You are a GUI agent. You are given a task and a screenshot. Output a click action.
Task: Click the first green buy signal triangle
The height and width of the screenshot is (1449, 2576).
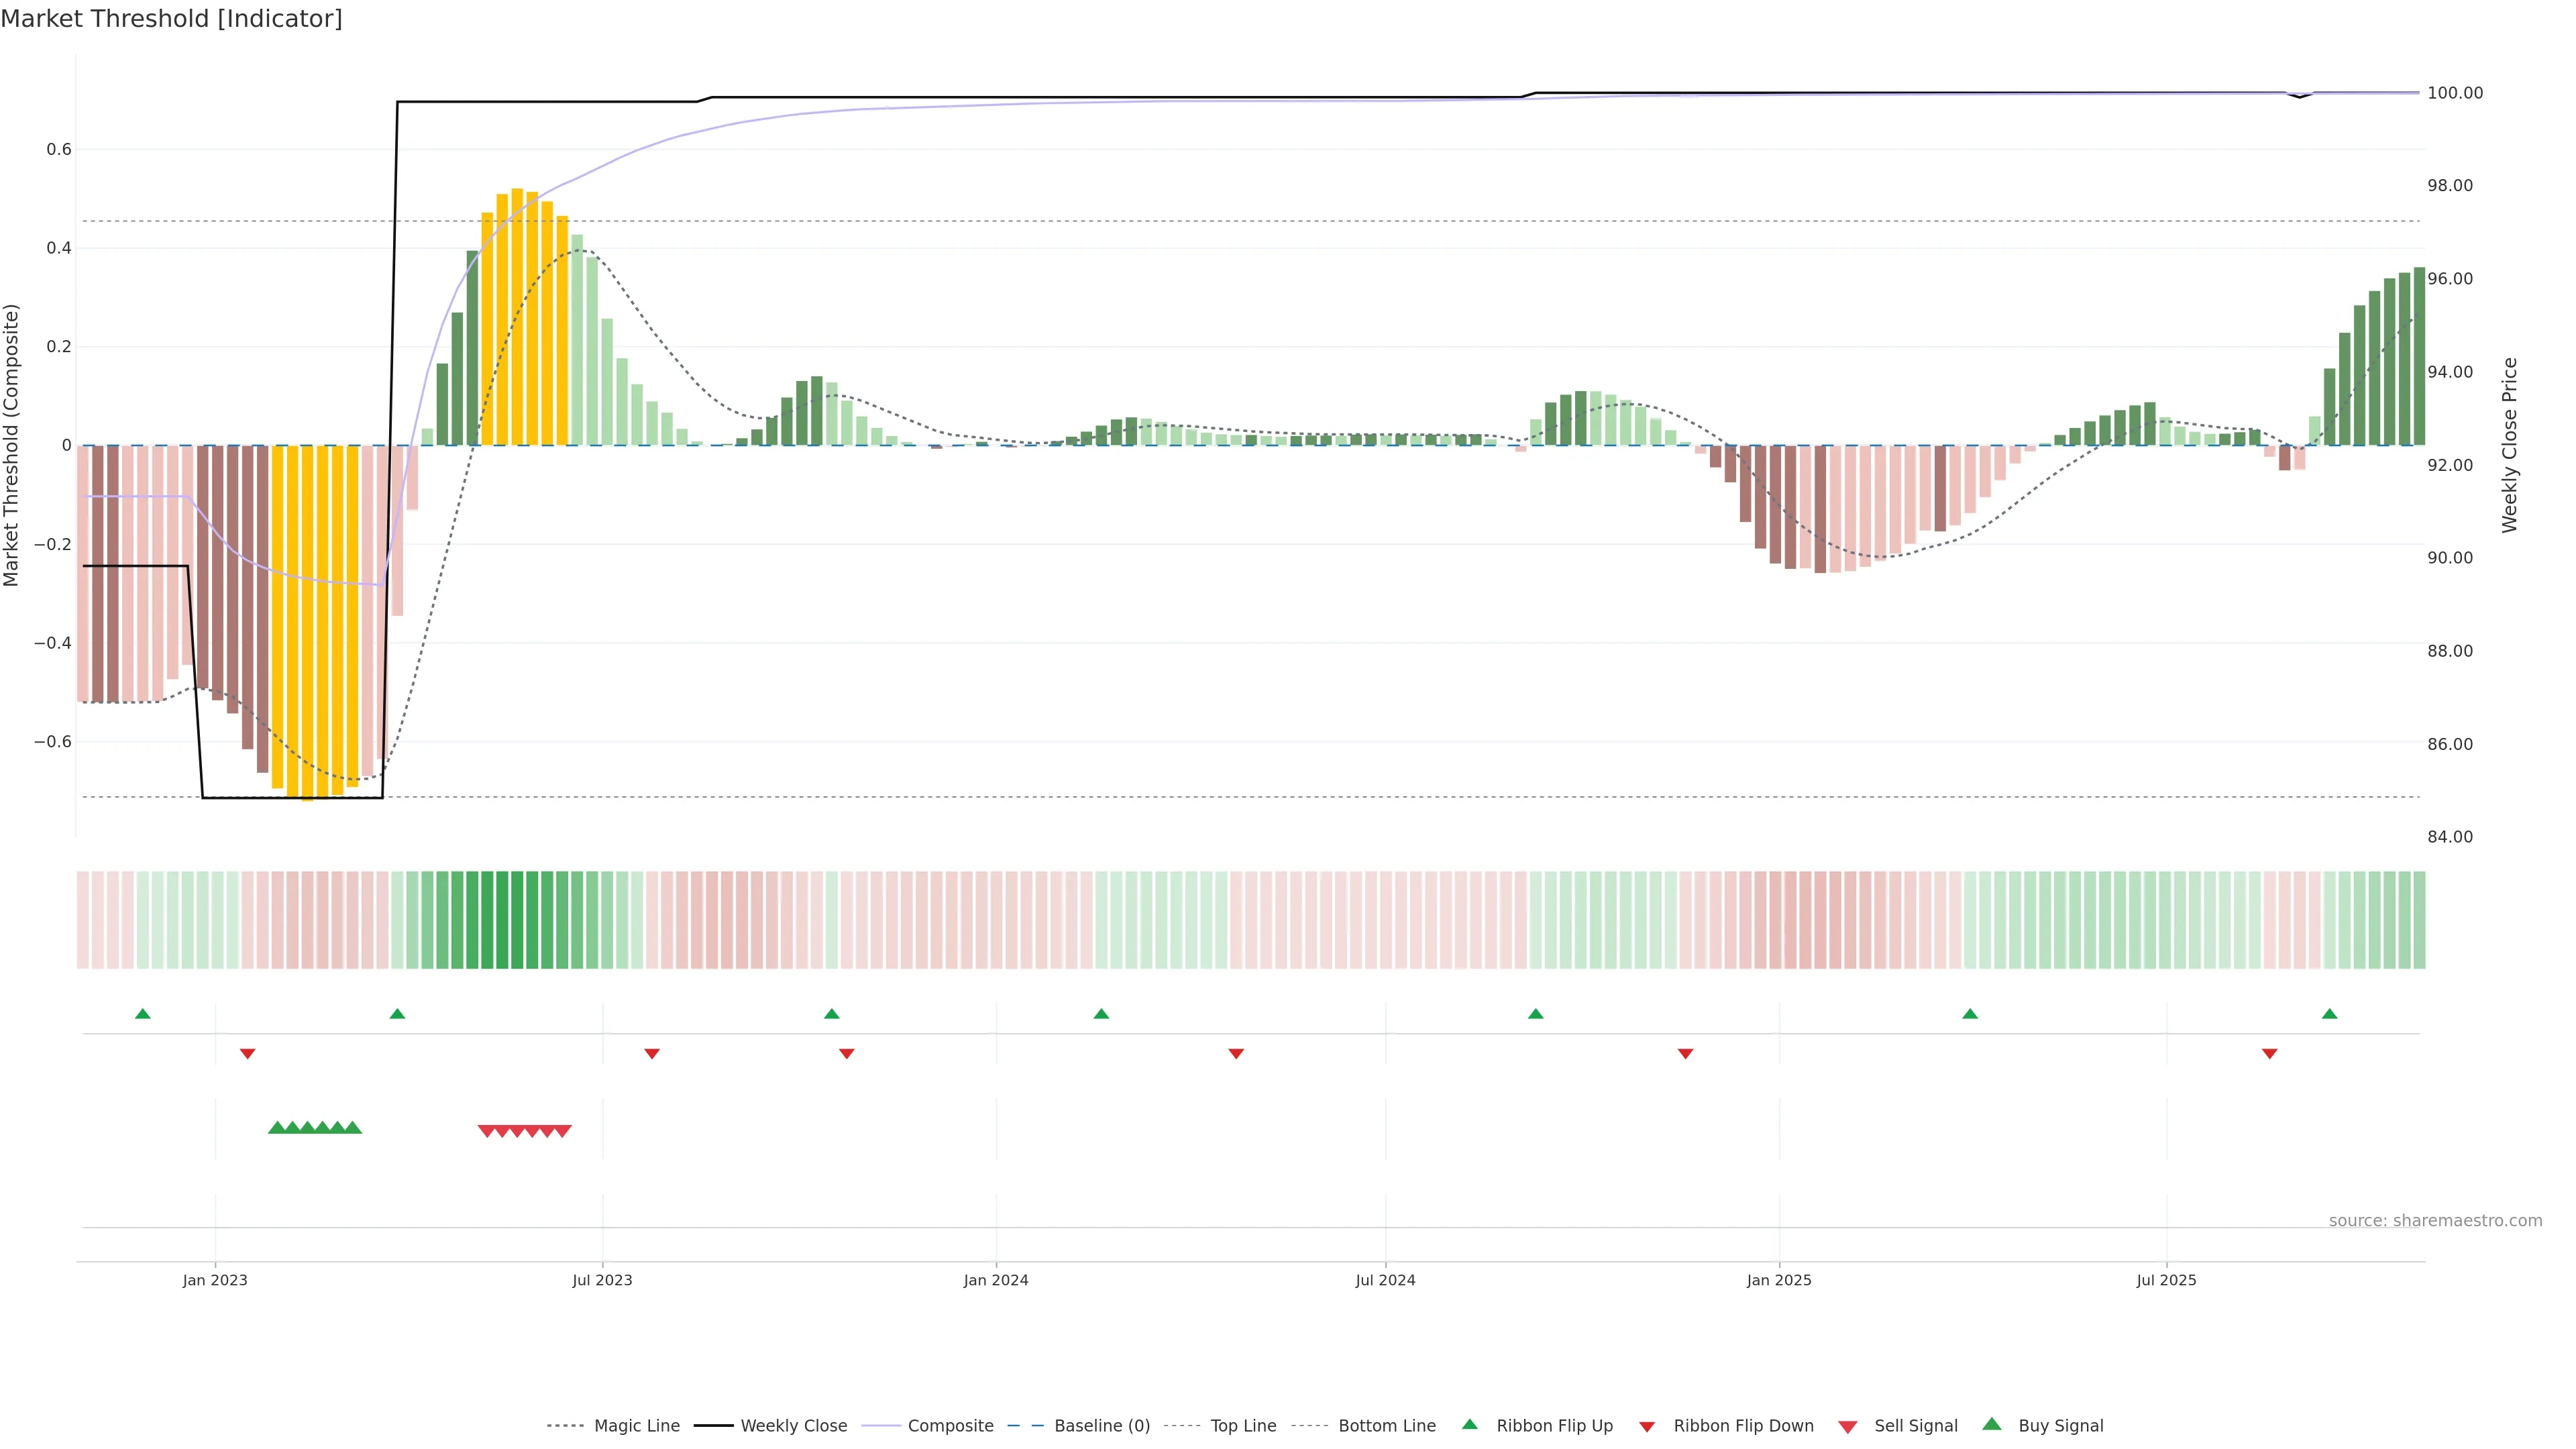coord(277,1127)
